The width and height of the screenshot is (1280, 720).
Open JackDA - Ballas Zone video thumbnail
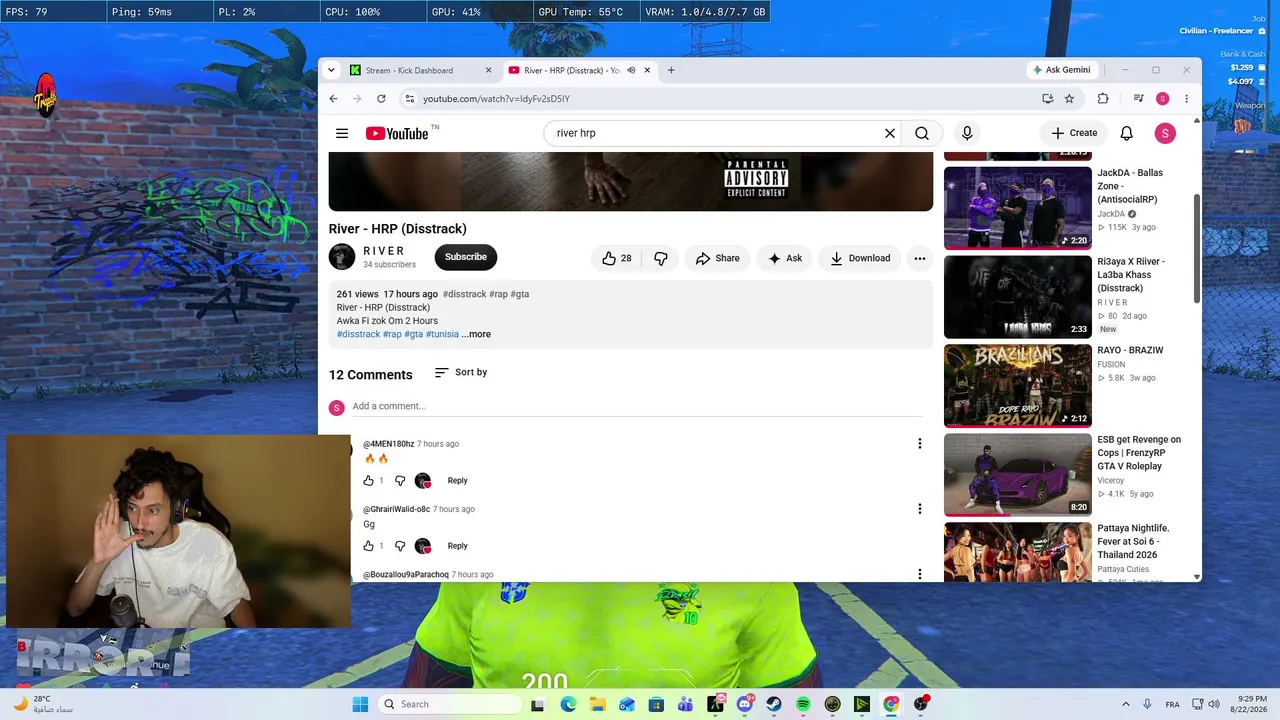coord(1018,207)
